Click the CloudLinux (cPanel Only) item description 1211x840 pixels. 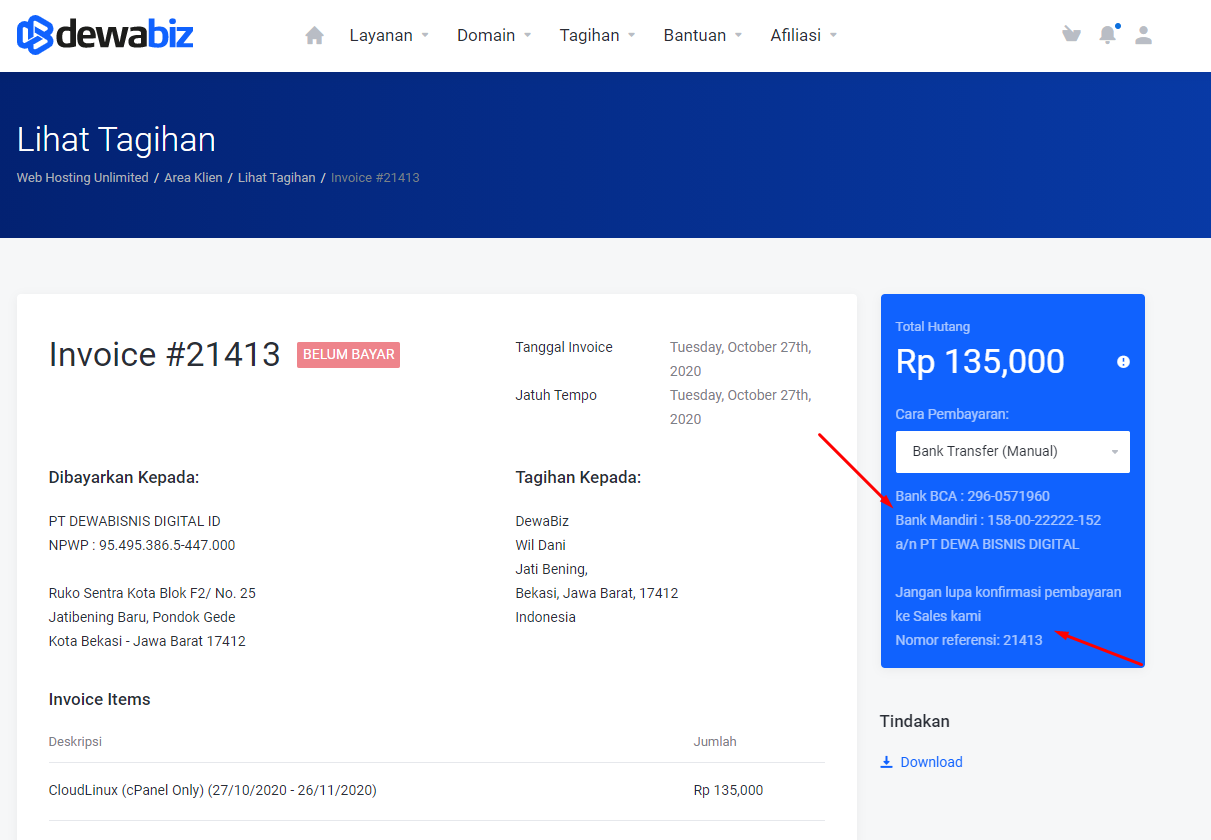[213, 790]
